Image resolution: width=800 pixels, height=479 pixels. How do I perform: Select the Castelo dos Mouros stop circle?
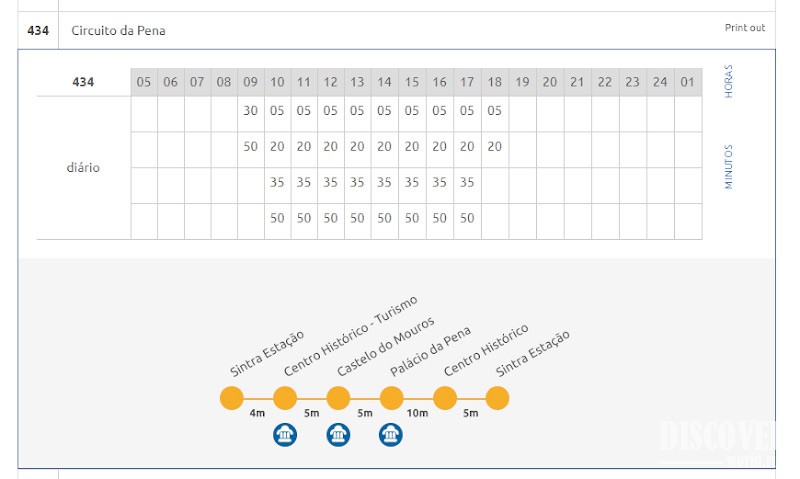pos(338,398)
